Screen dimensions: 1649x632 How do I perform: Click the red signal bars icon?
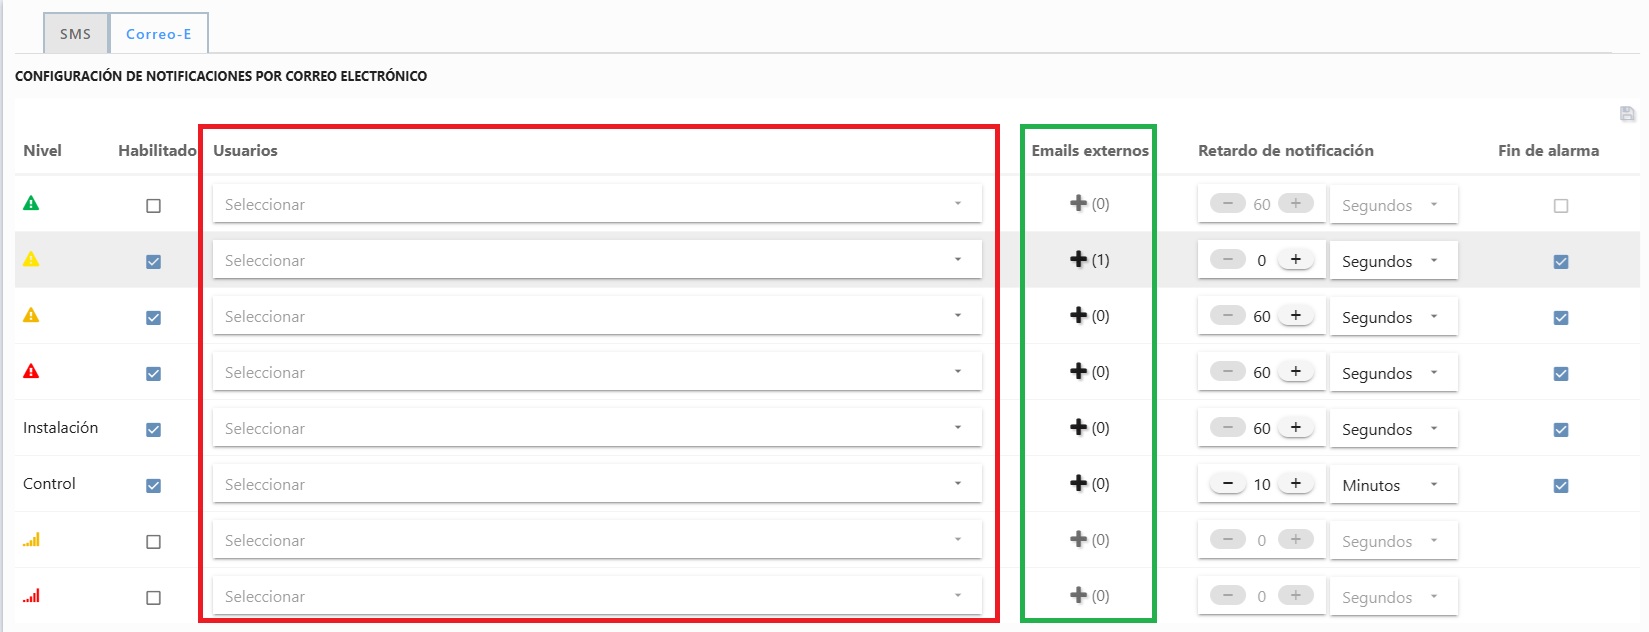coord(31,595)
